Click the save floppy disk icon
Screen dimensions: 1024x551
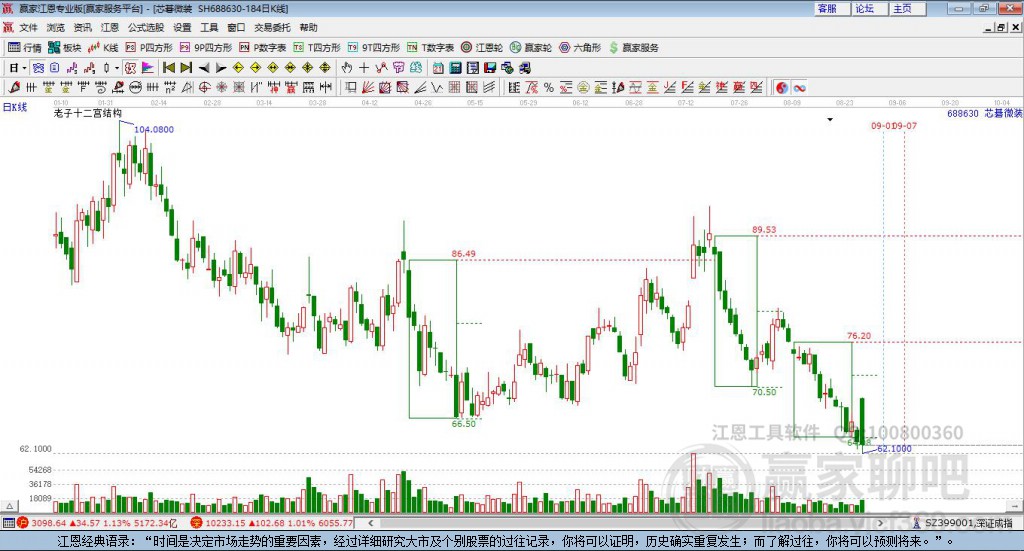(x=490, y=68)
